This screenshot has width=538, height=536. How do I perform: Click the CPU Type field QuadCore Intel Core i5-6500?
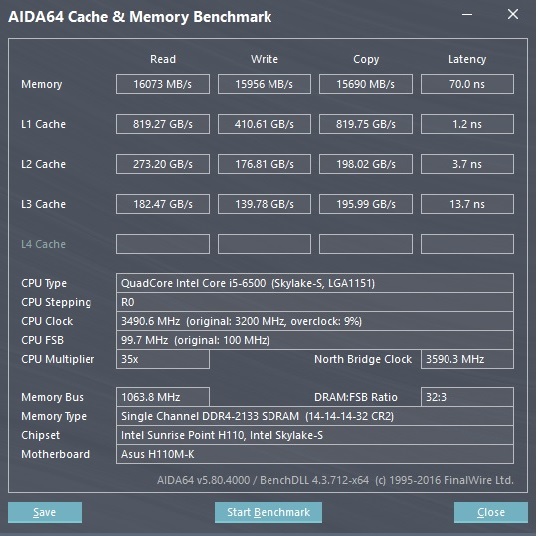315,283
